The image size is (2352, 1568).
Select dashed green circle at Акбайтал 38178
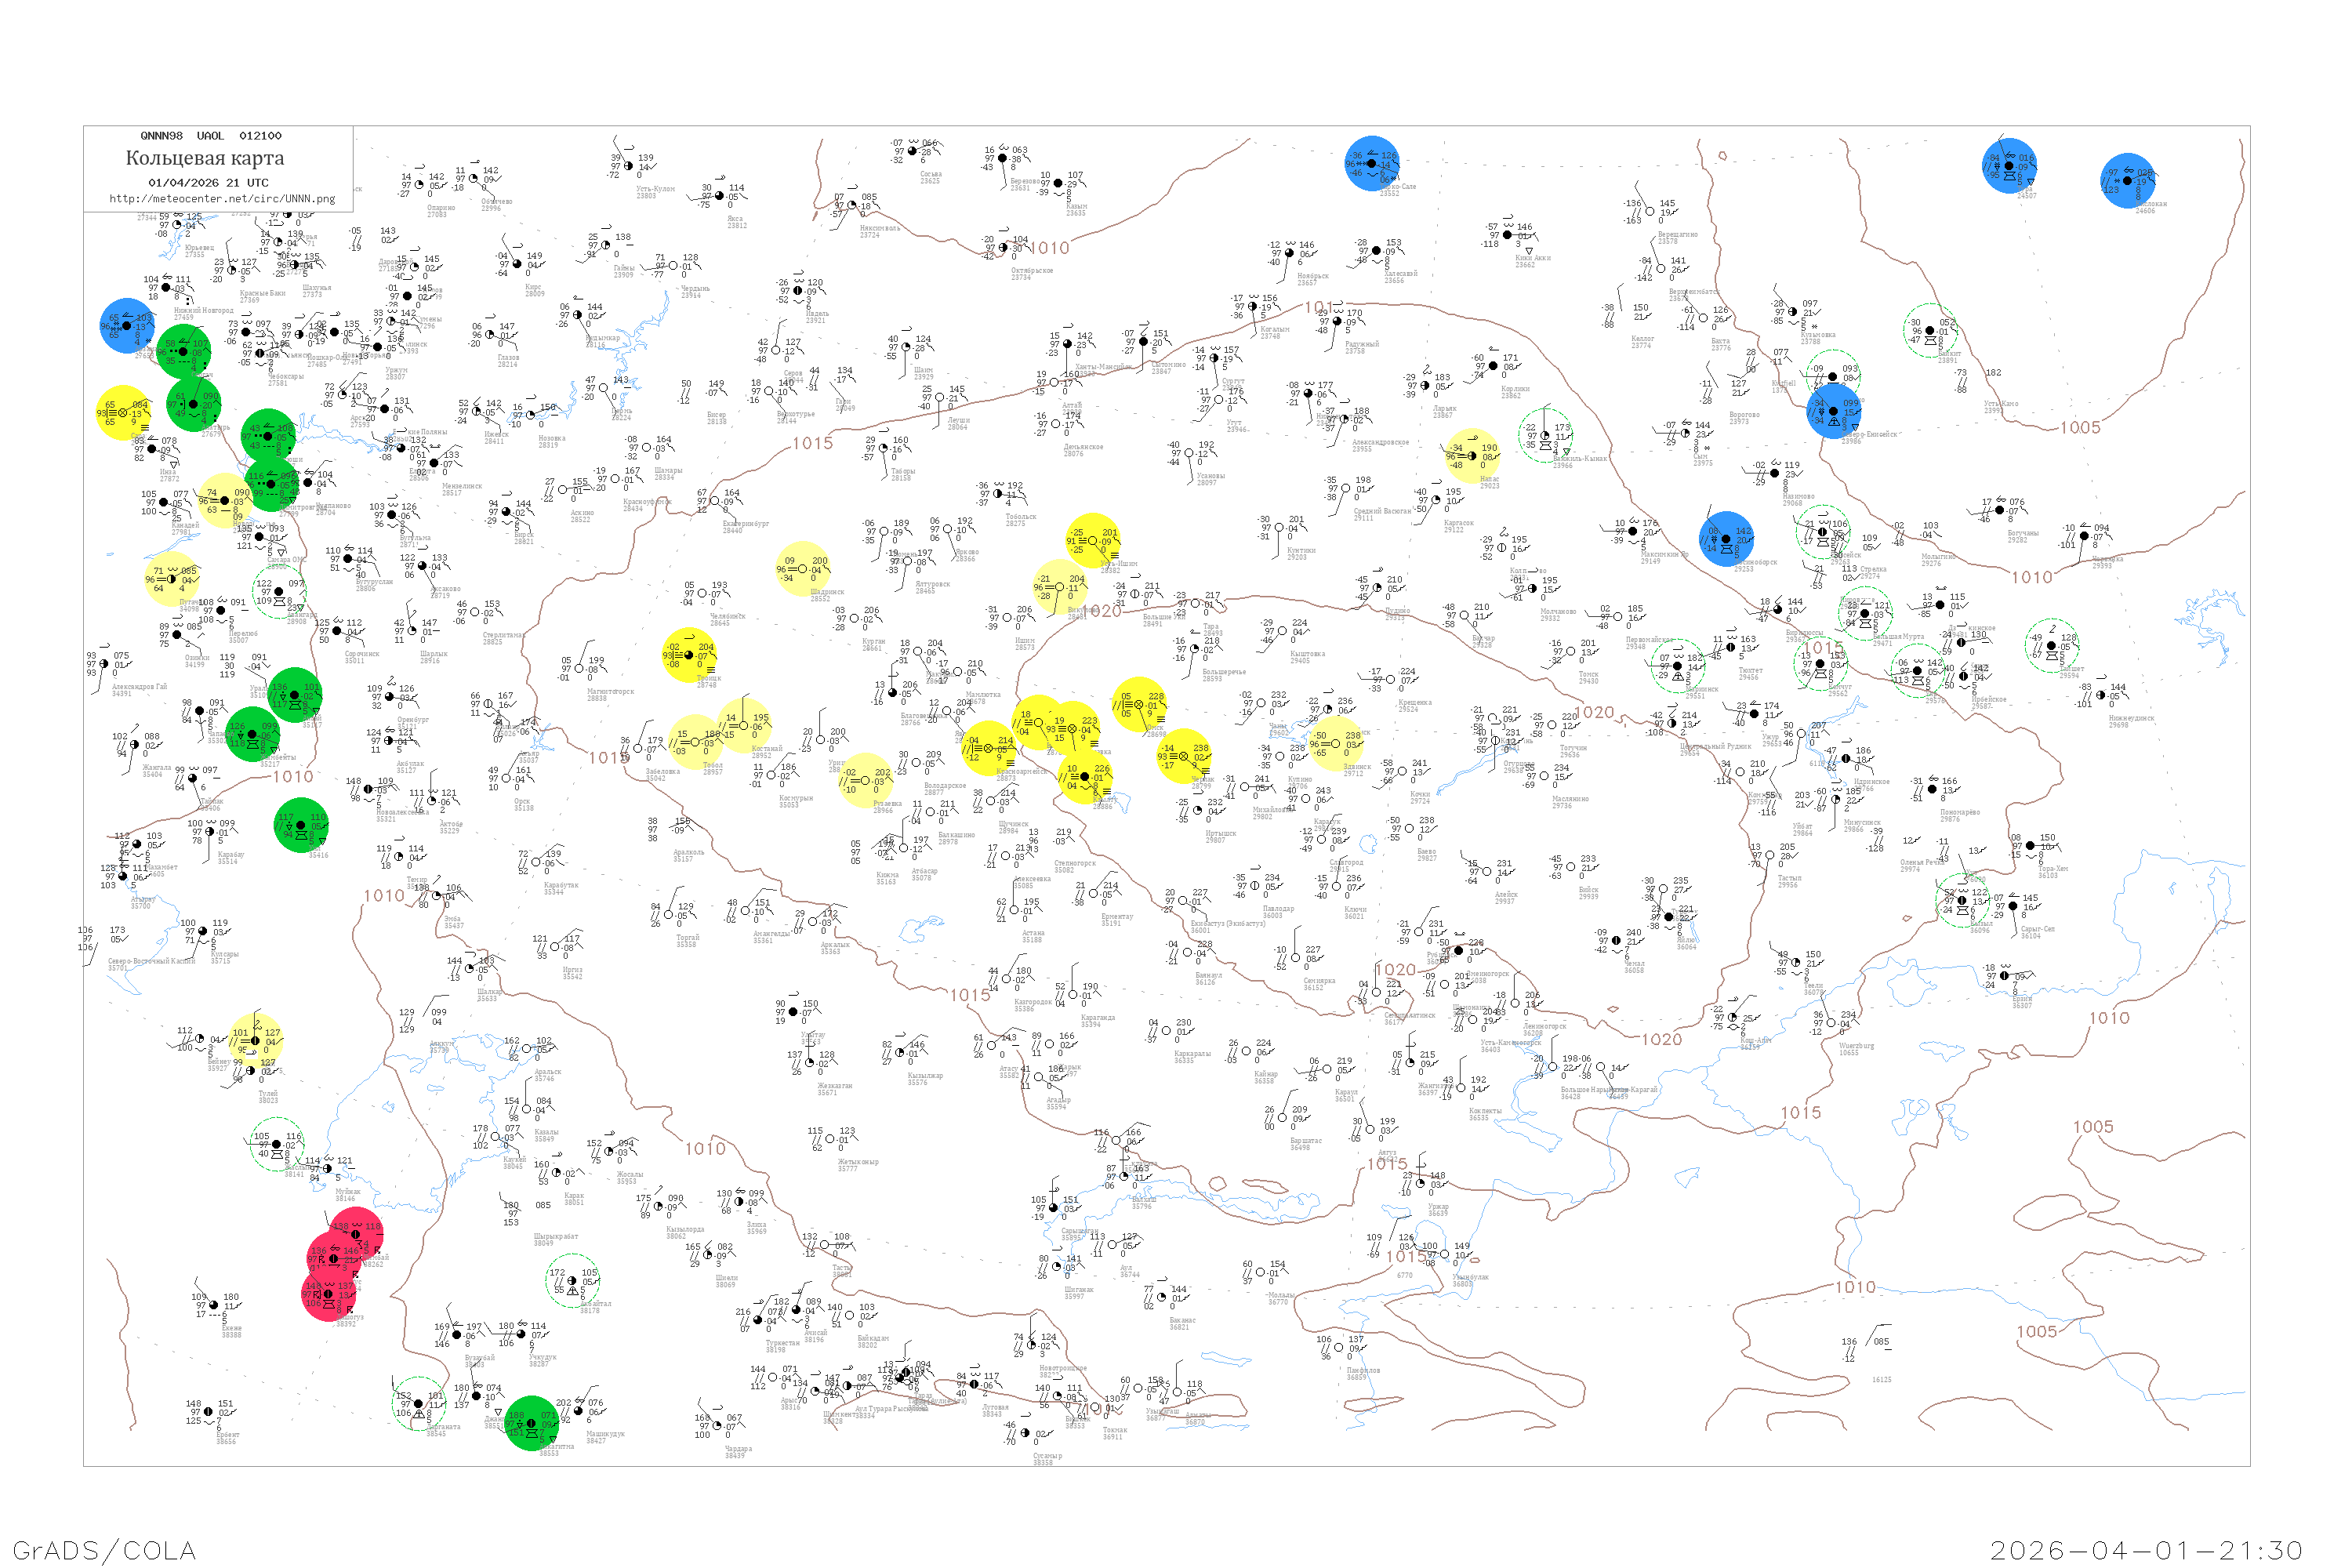(572, 1281)
